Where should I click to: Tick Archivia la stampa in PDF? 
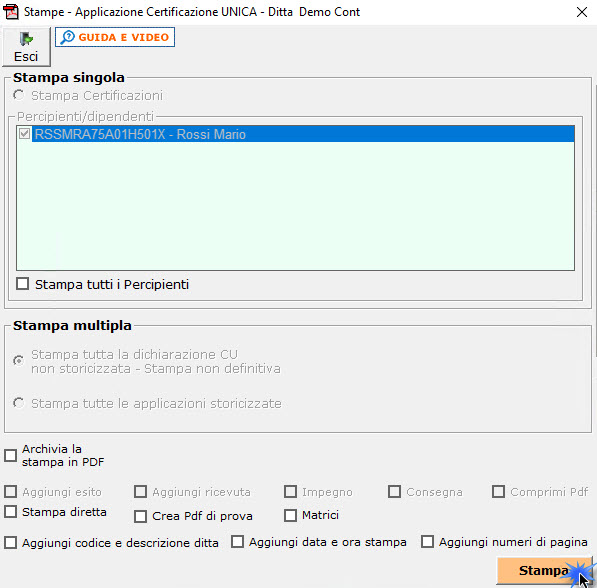point(11,455)
